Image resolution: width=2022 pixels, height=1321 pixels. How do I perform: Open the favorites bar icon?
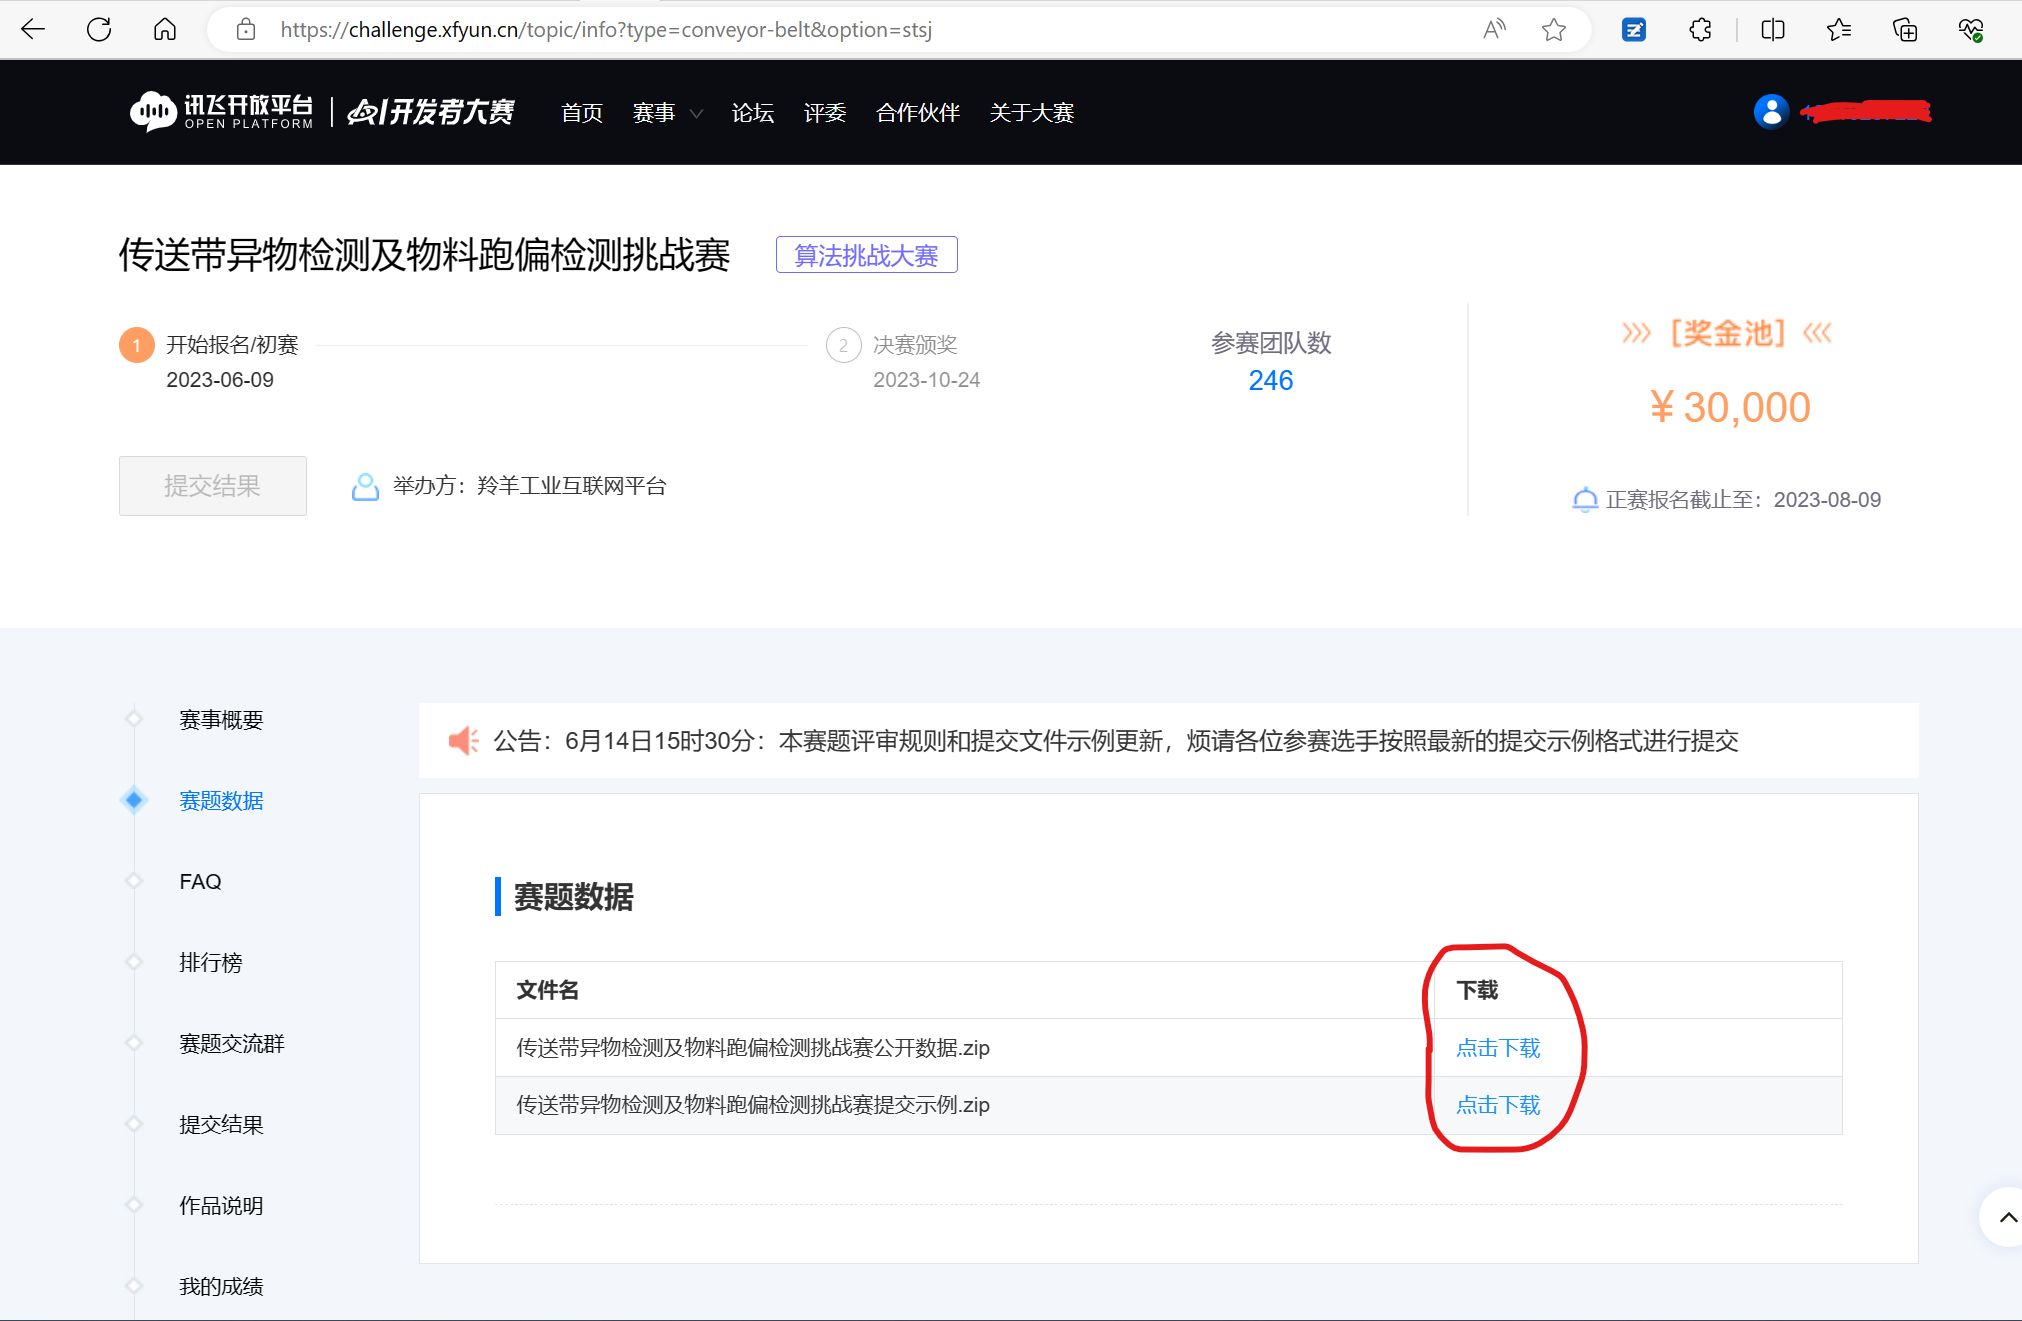[1838, 29]
